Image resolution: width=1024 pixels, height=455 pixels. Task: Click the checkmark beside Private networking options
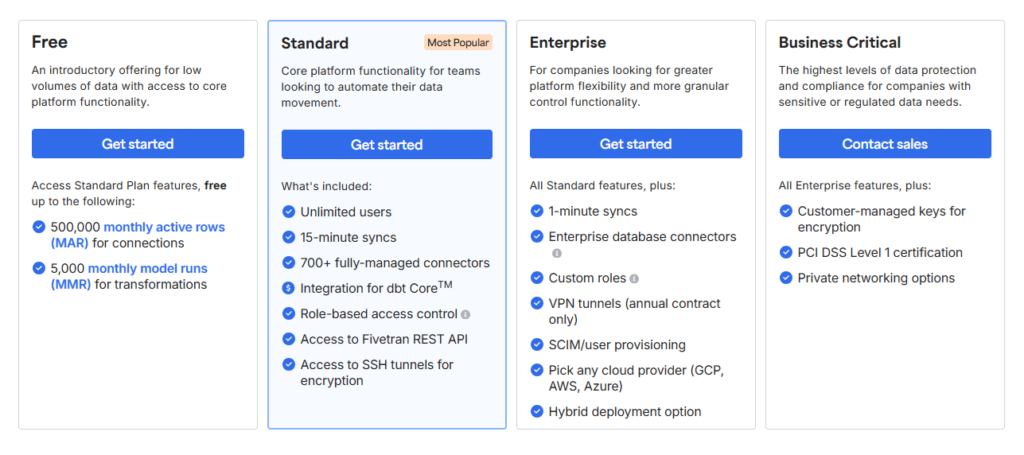(786, 278)
